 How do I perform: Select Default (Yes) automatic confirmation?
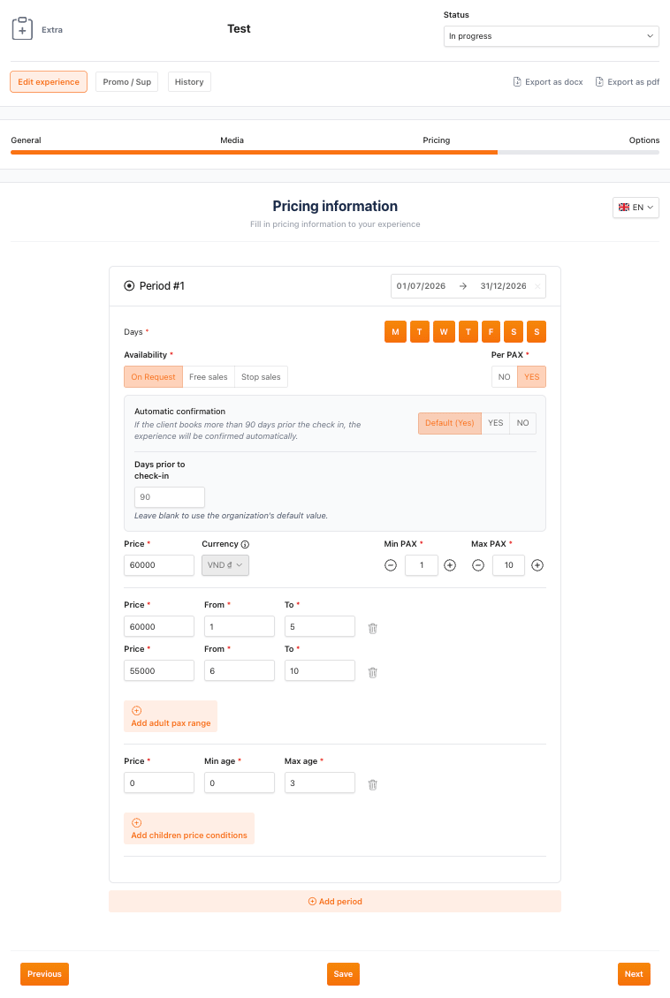pos(450,423)
